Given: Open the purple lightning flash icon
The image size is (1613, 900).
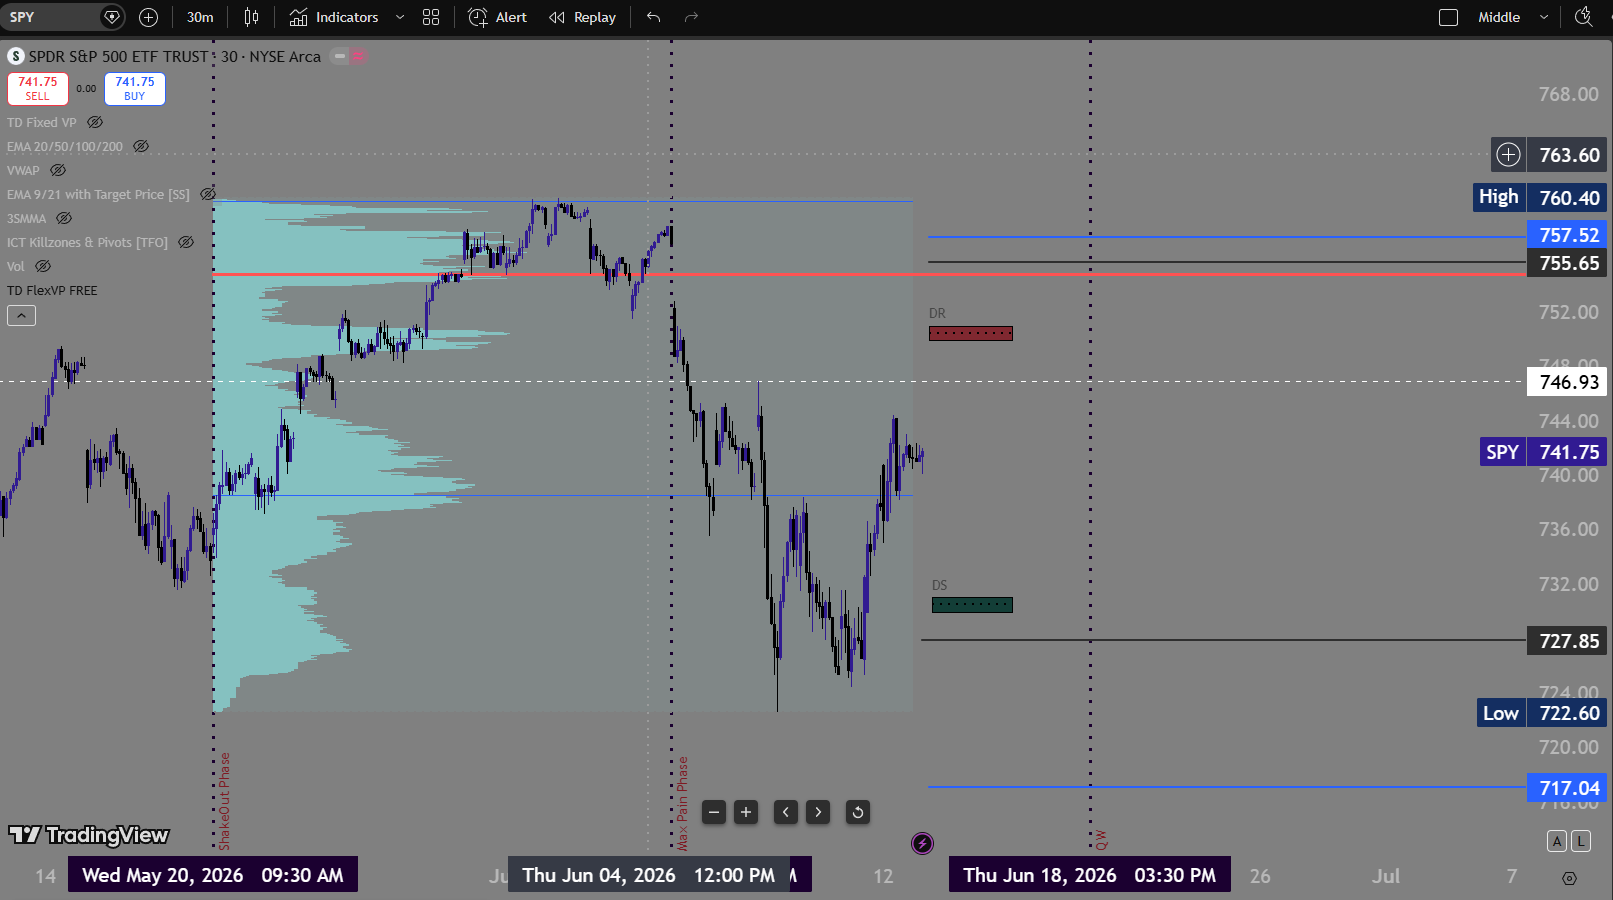Looking at the screenshot, I should pyautogui.click(x=922, y=844).
